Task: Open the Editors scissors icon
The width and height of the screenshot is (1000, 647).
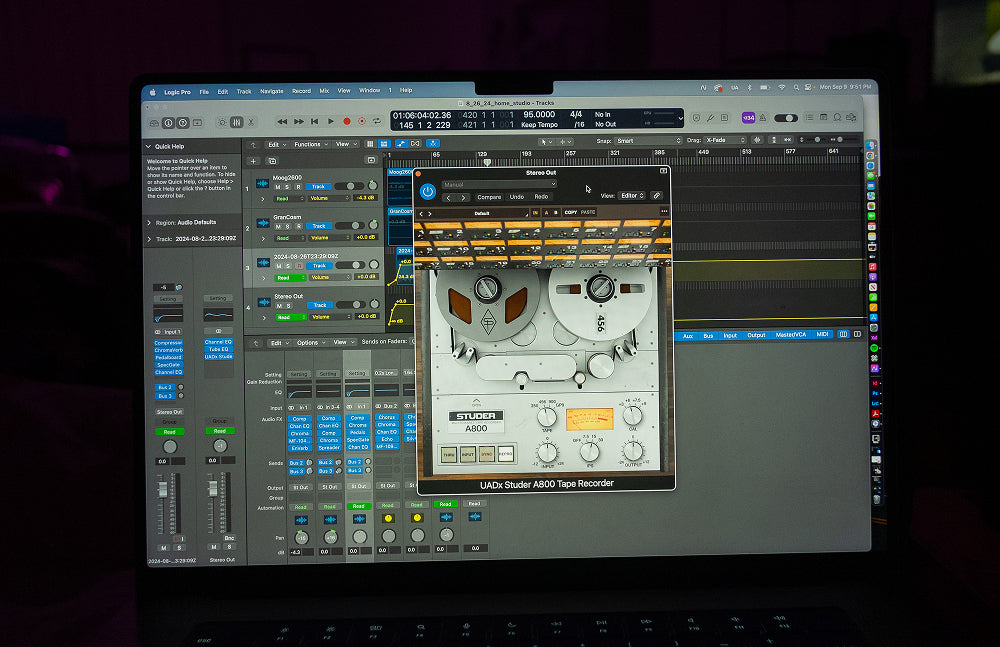Action: pyautogui.click(x=251, y=122)
